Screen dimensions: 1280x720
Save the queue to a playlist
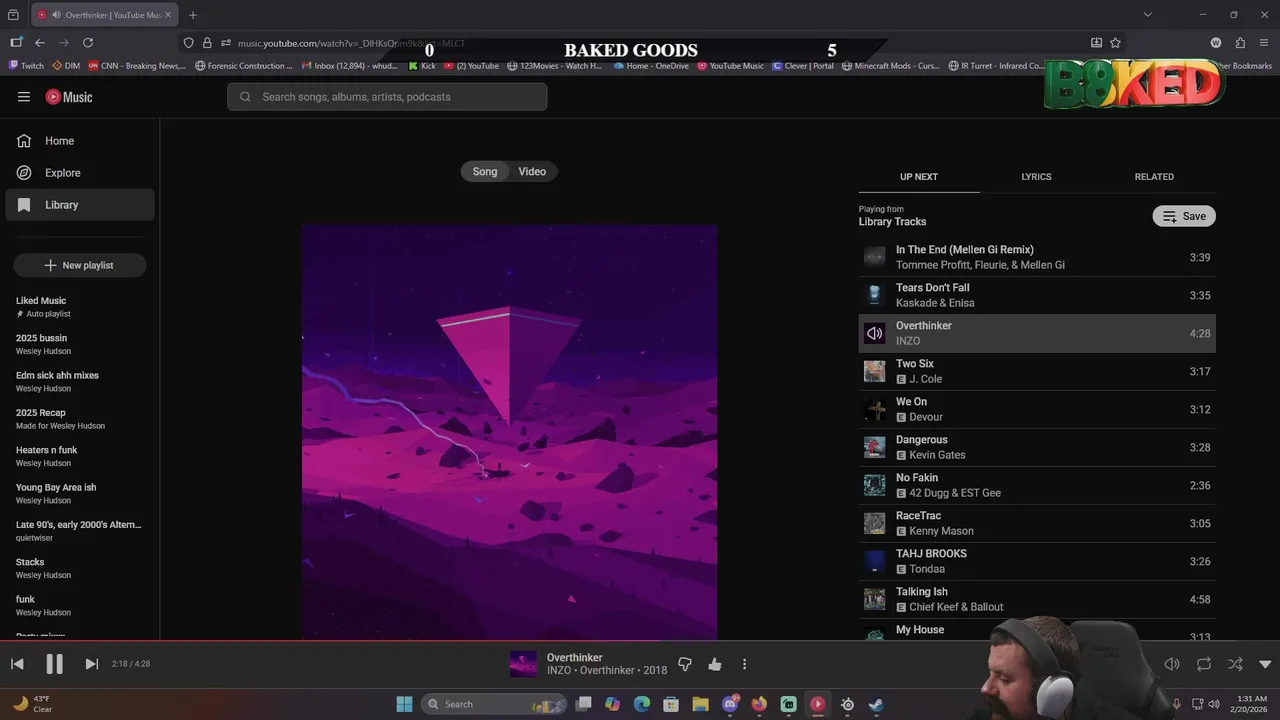coord(1184,216)
